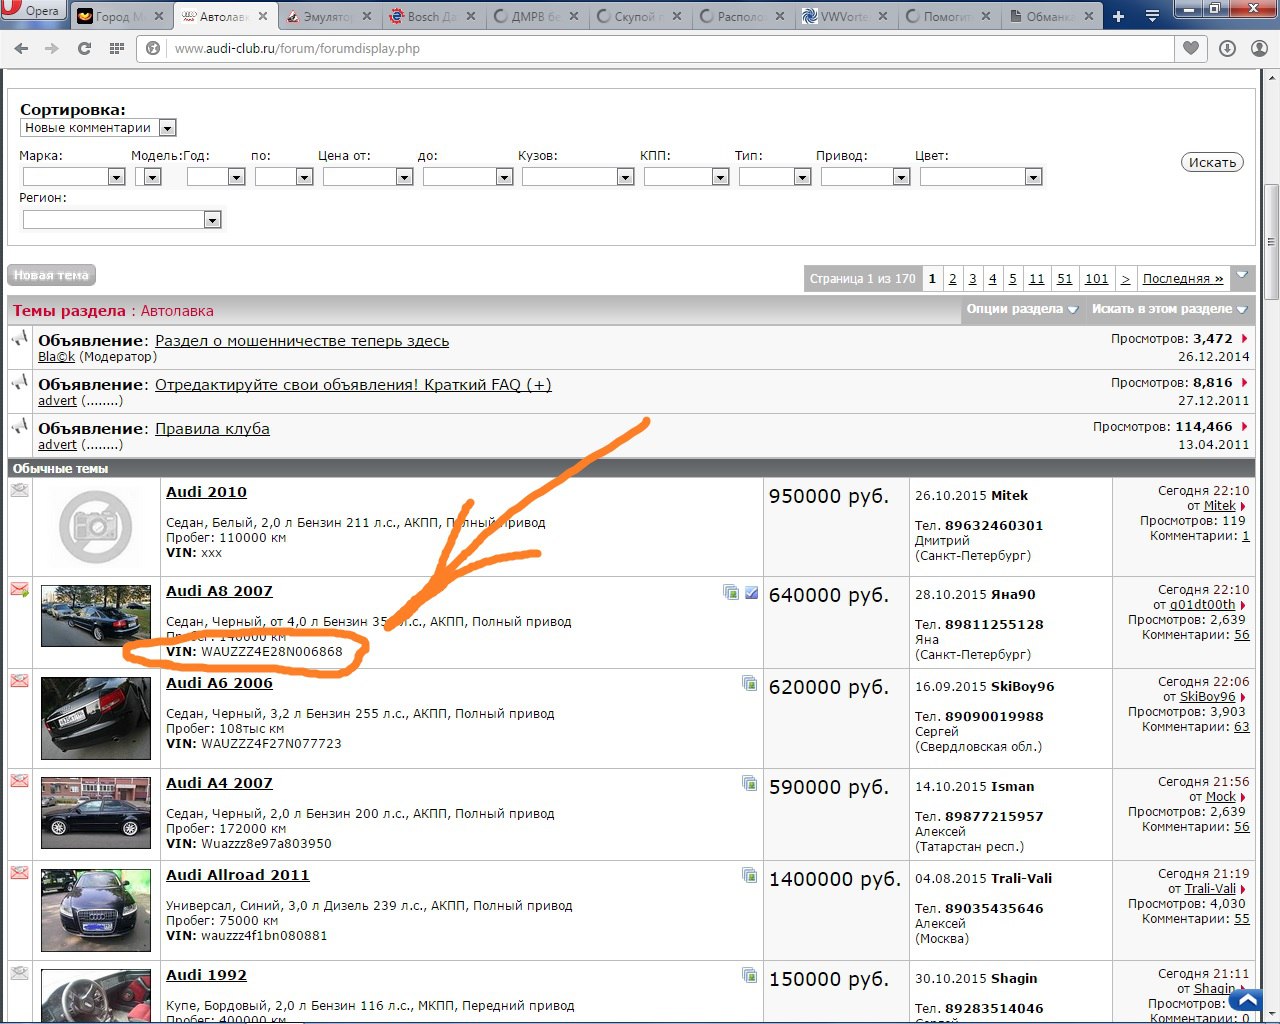
Task: Click the envelope status icon of Audi Allroad 2011
Action: (x=19, y=872)
